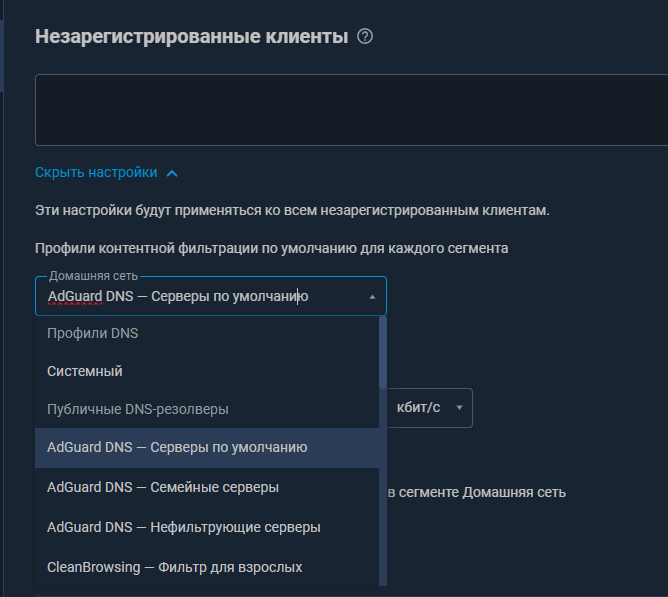Click text 'Профили контентной фильтрации по умолчанию'

tap(196, 248)
